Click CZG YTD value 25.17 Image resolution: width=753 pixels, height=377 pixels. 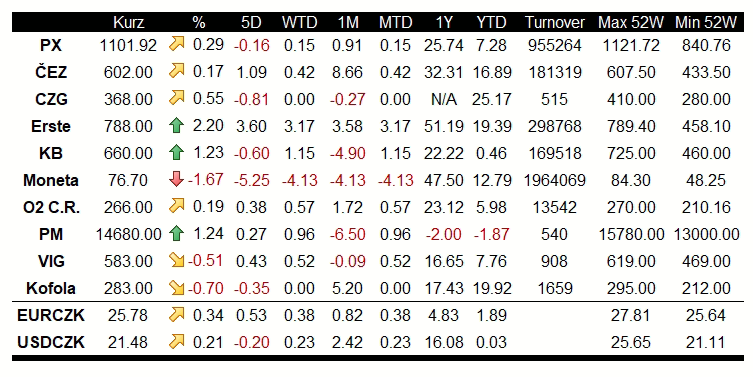492,99
